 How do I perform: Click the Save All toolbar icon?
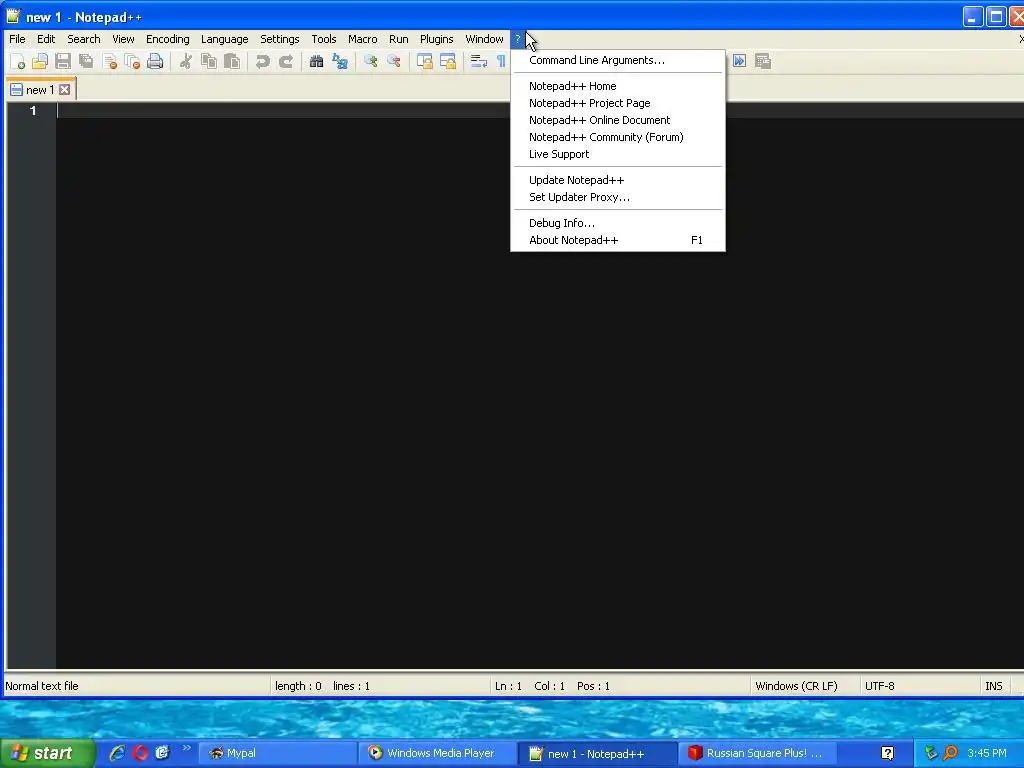point(86,61)
